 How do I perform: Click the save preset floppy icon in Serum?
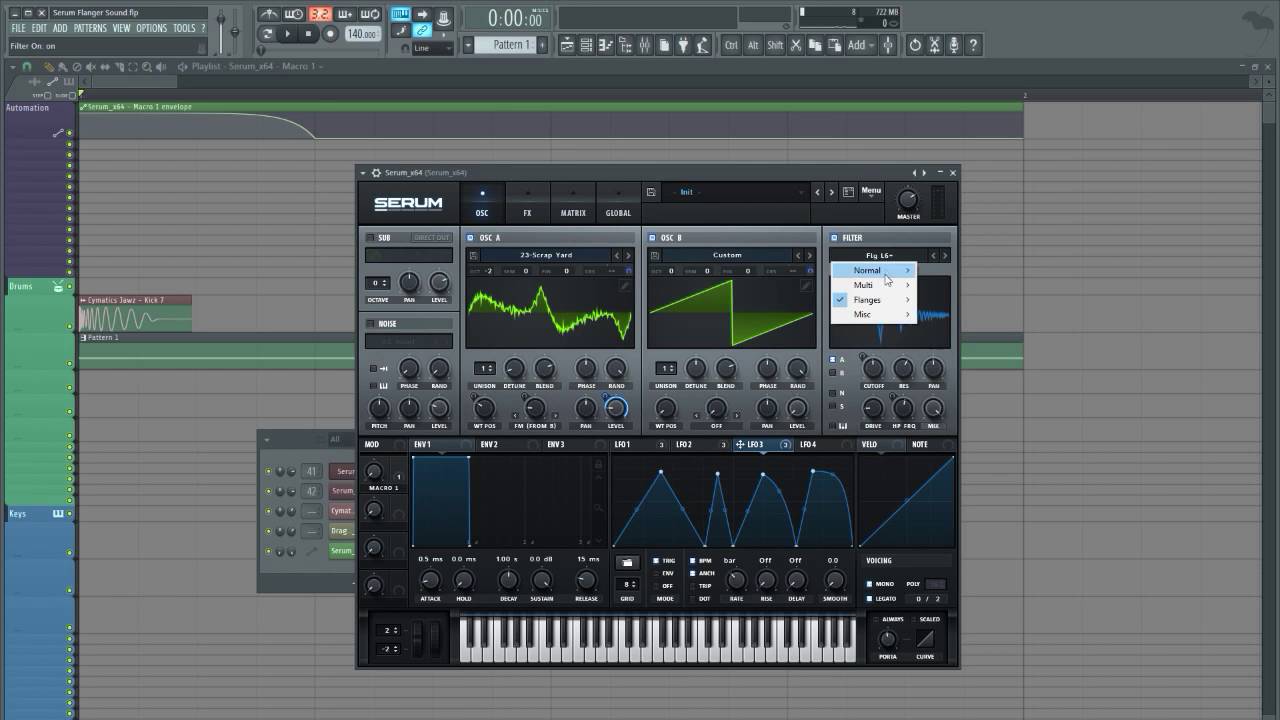click(651, 192)
